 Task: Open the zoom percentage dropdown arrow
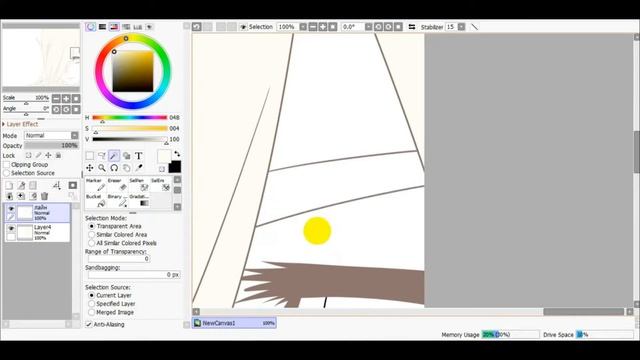click(303, 27)
